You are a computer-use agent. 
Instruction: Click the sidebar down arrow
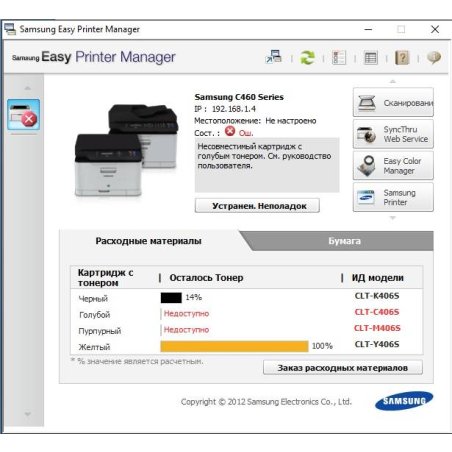point(28,414)
